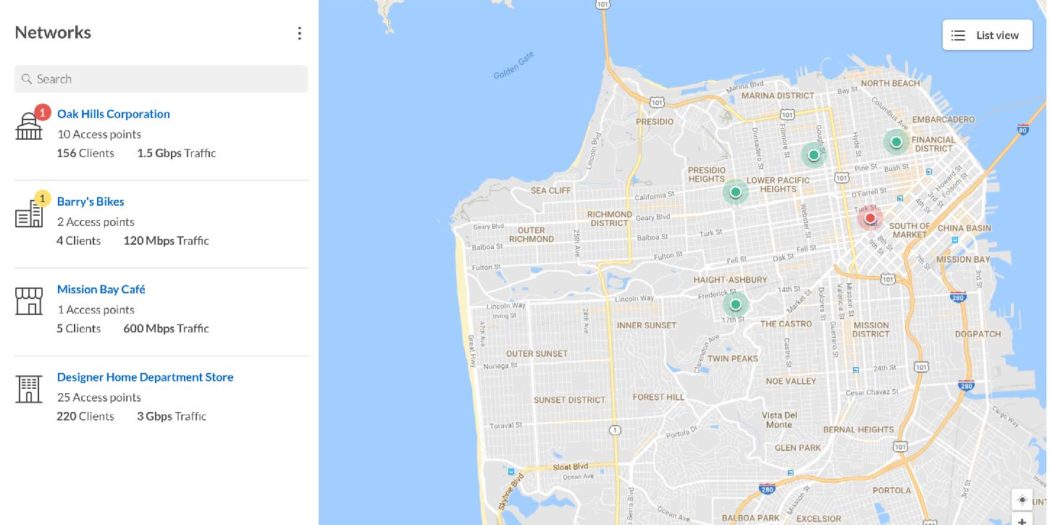Viewport: 1050px width, 525px height.
Task: Select the red access point marker near Turk St
Action: pyautogui.click(x=870, y=218)
